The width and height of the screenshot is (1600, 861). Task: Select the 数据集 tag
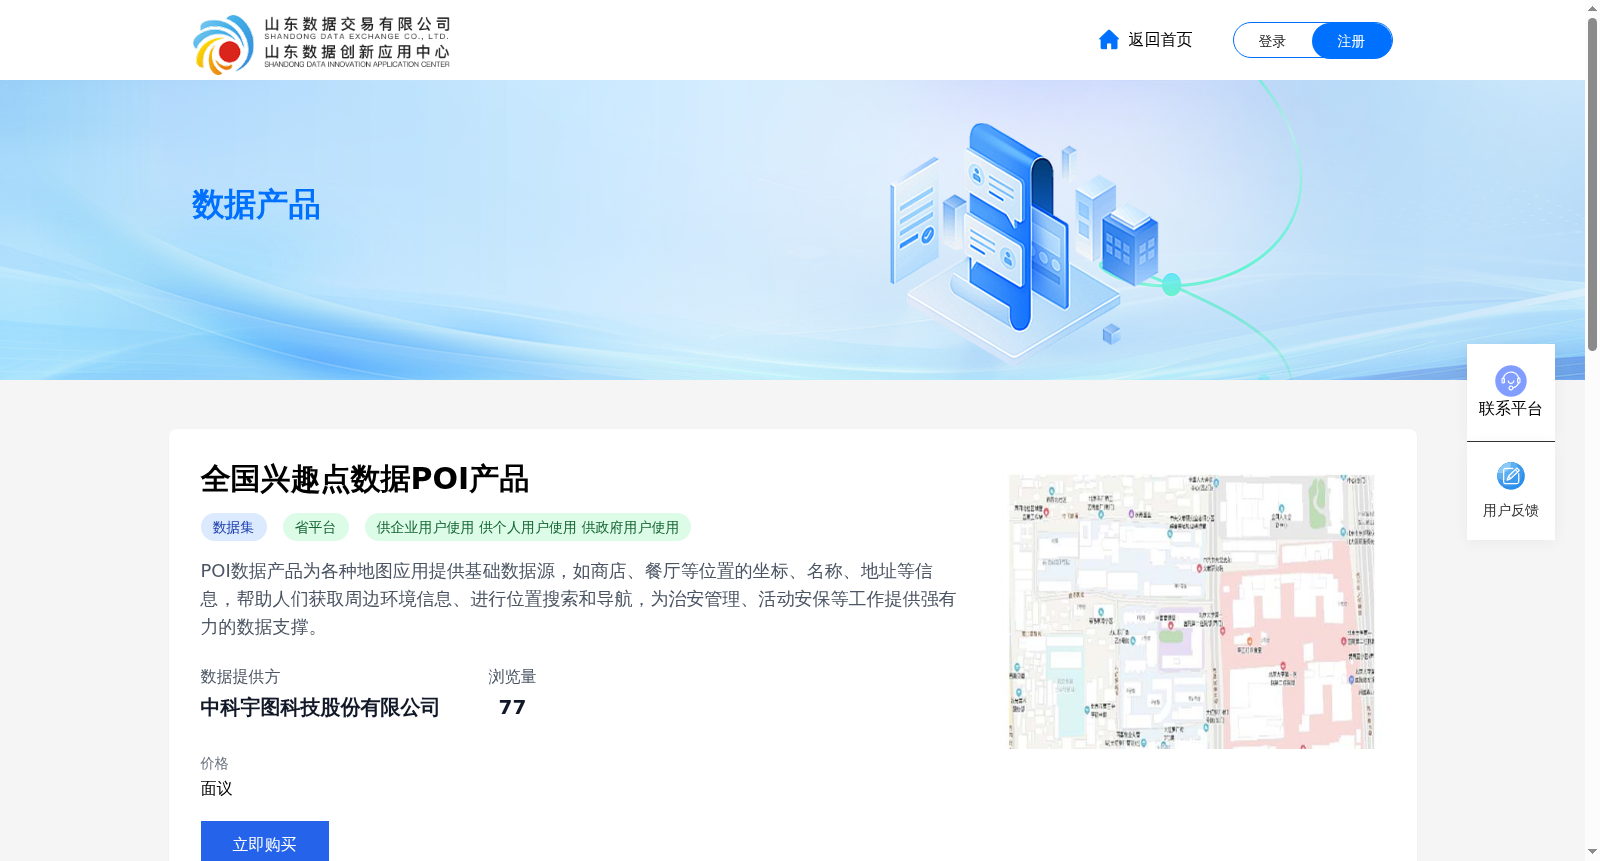233,527
